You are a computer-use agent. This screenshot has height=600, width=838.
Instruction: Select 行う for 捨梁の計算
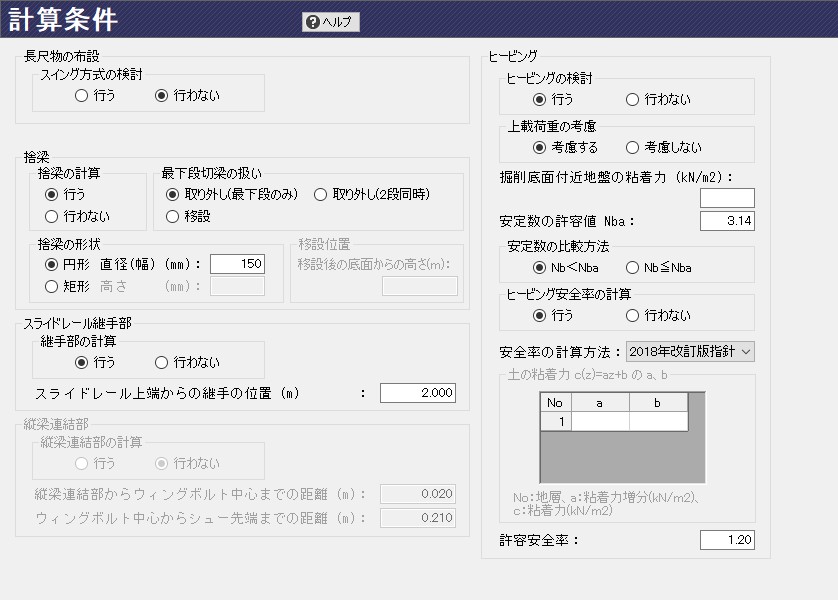click(65, 194)
